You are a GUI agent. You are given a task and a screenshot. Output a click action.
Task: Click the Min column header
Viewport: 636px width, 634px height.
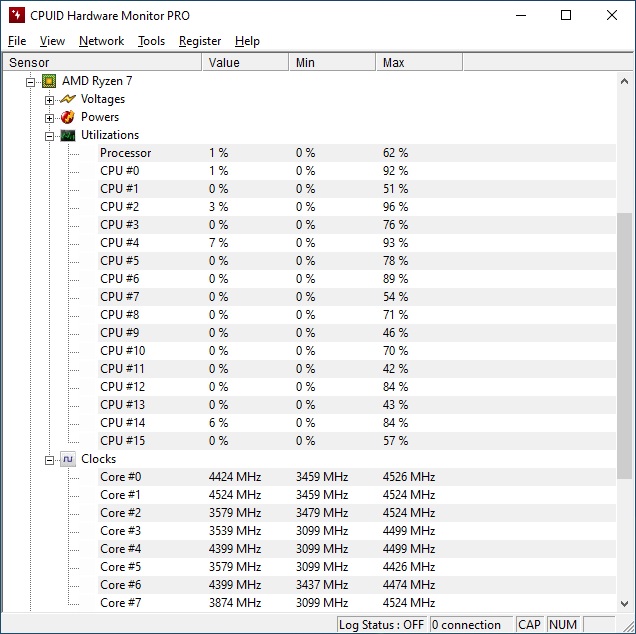click(332, 62)
